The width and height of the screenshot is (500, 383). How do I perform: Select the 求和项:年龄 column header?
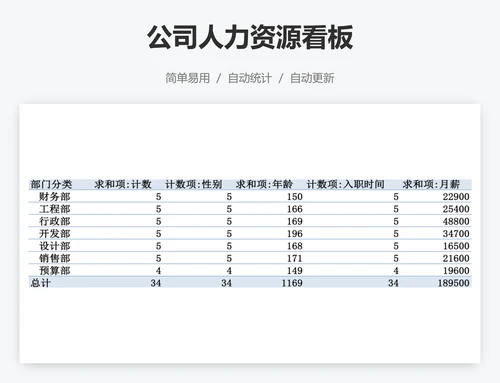[x=264, y=184]
